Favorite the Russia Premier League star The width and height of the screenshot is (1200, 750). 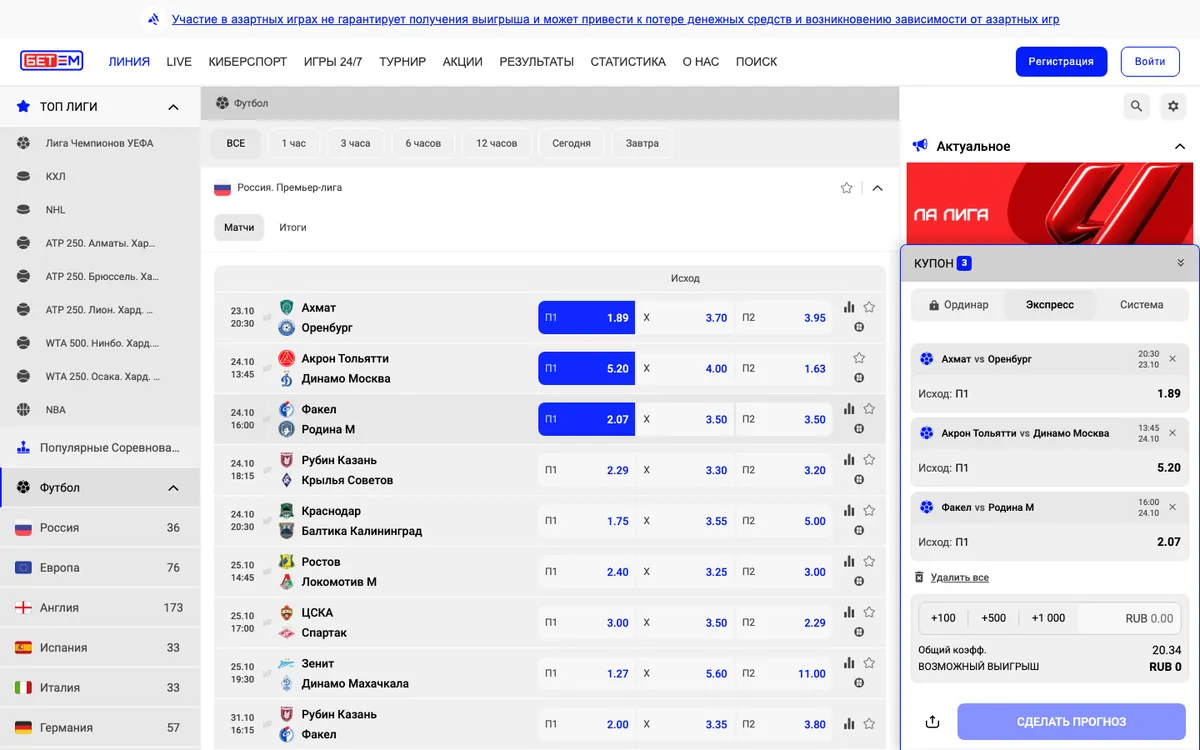[x=847, y=188]
